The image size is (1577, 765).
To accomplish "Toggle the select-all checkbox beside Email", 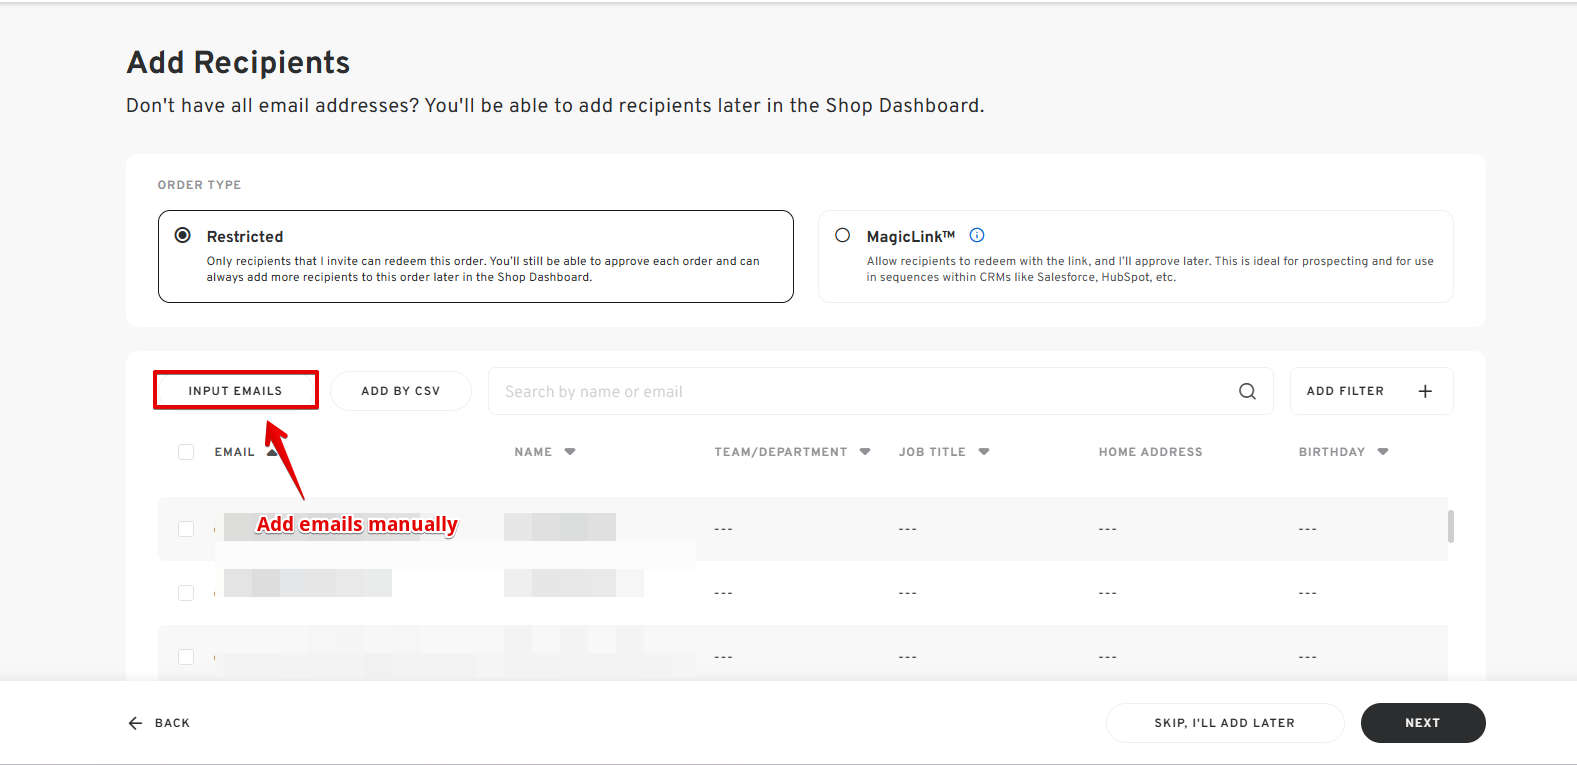I will pyautogui.click(x=186, y=452).
